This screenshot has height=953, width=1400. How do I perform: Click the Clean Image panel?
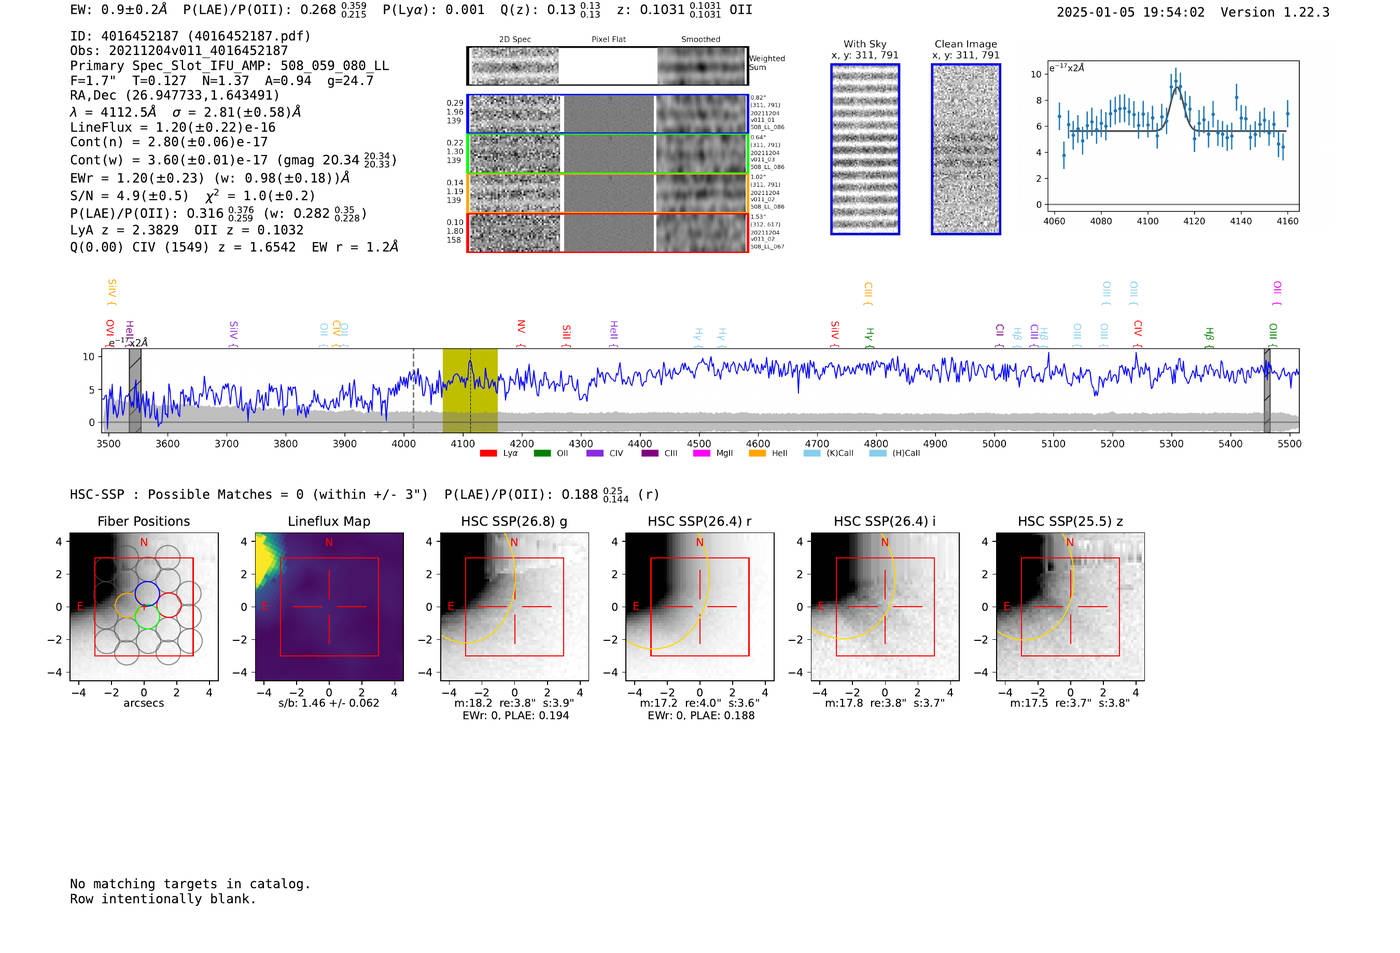tap(966, 149)
